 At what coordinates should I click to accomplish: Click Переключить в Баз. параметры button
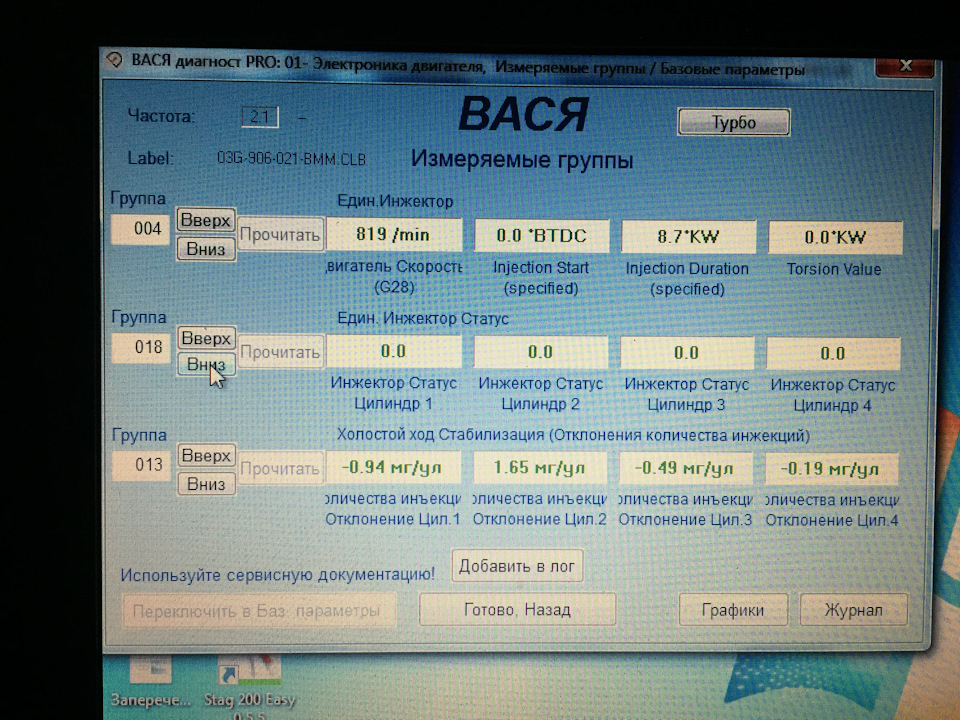(x=258, y=611)
